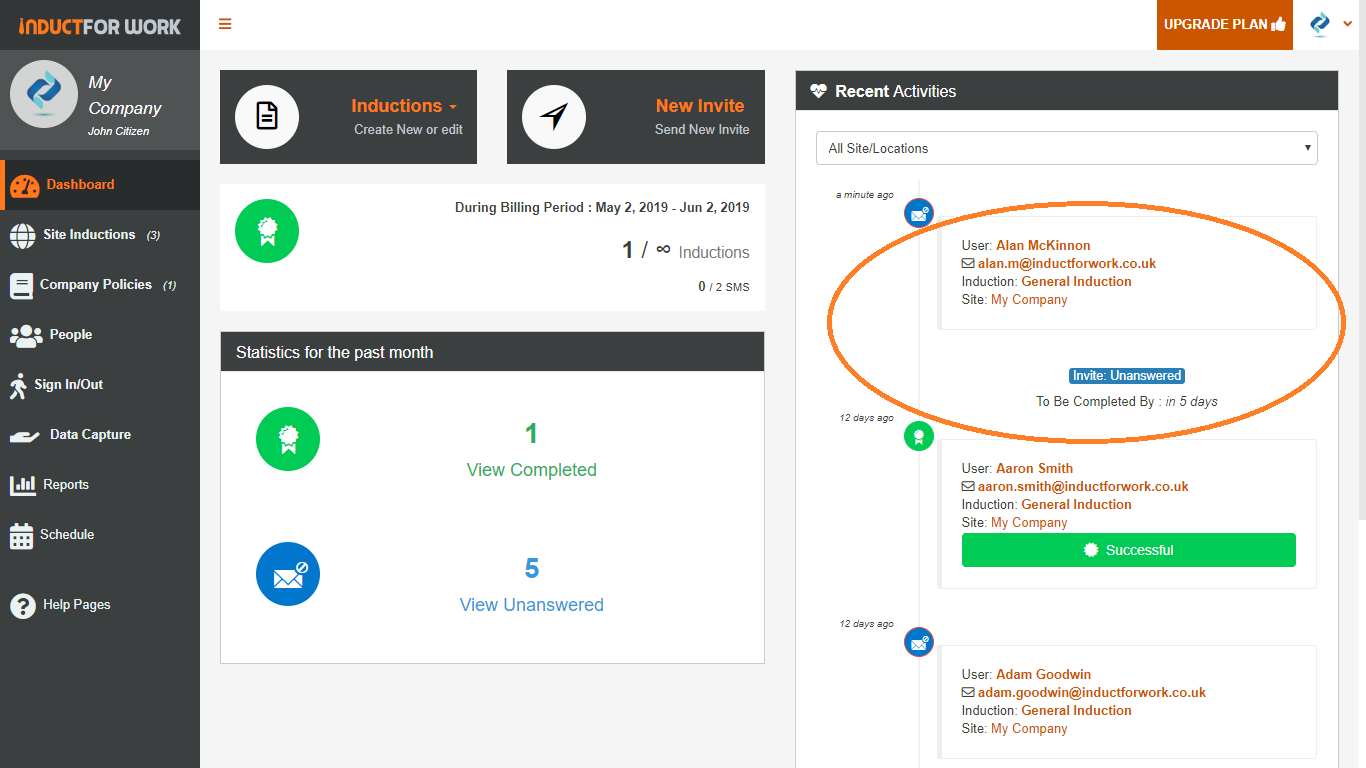Open Sign In/Out section
The image size is (1366, 768).
100,385
